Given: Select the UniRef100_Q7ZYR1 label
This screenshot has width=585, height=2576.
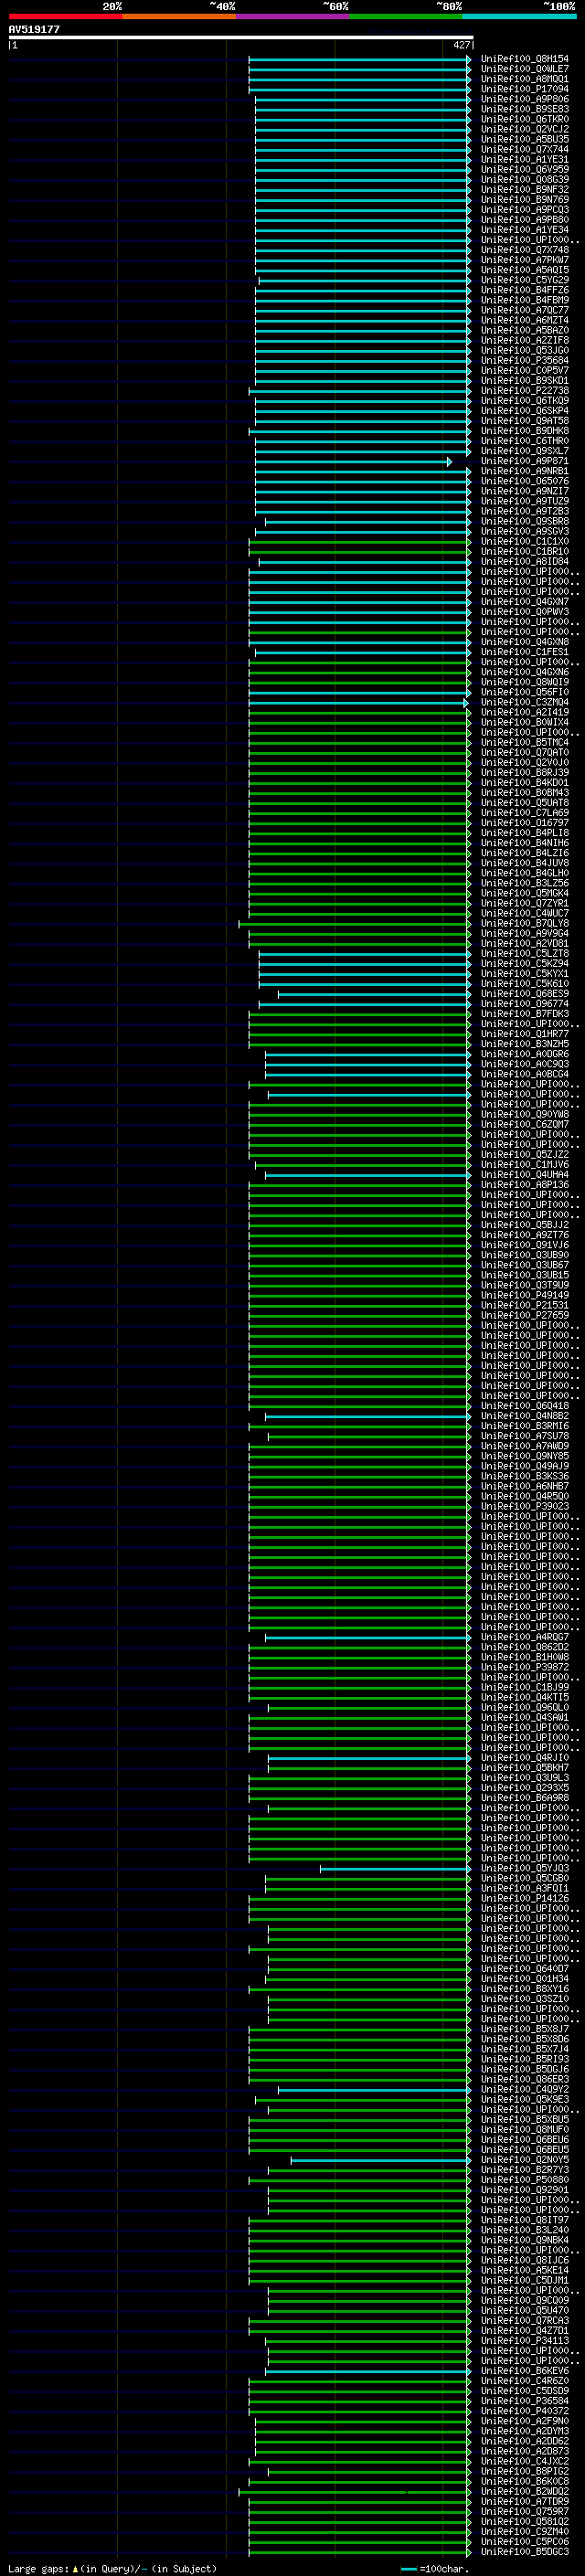Looking at the screenshot, I should [x=524, y=903].
